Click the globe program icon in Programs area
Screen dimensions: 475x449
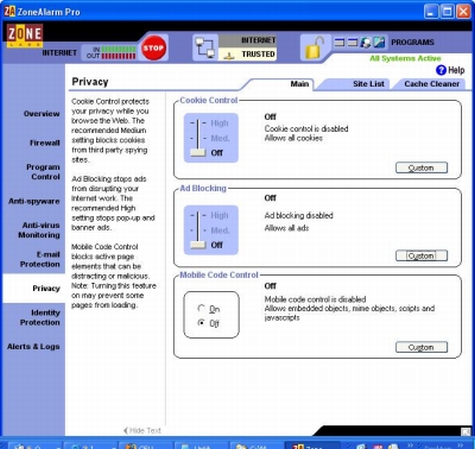[366, 42]
